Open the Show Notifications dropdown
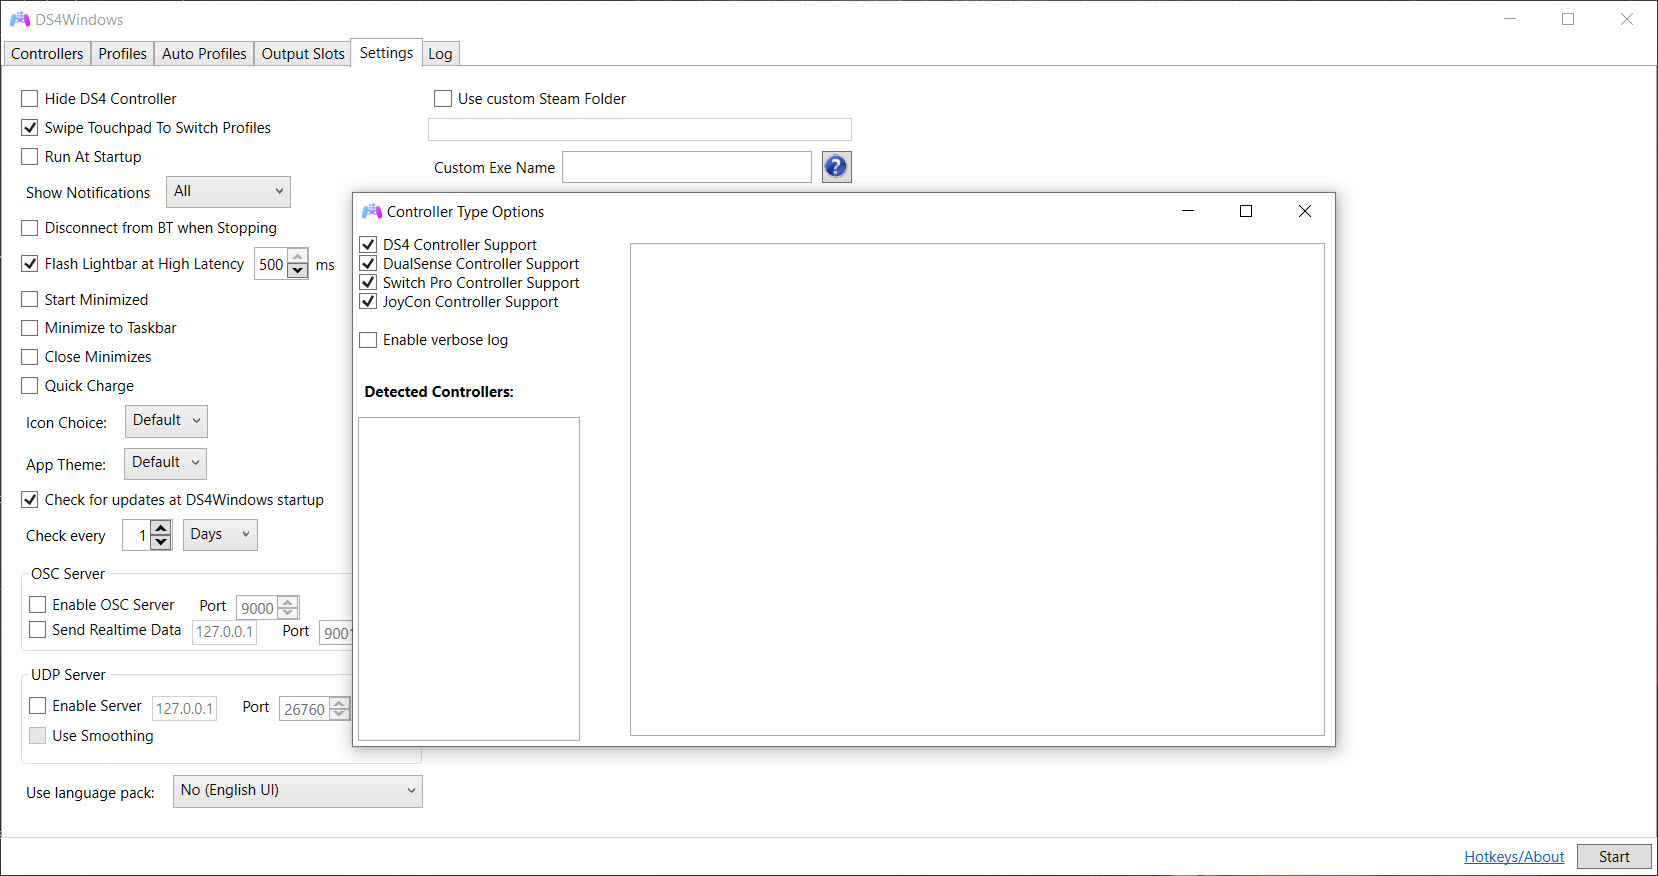Screen dimensions: 1658x876 click(228, 191)
